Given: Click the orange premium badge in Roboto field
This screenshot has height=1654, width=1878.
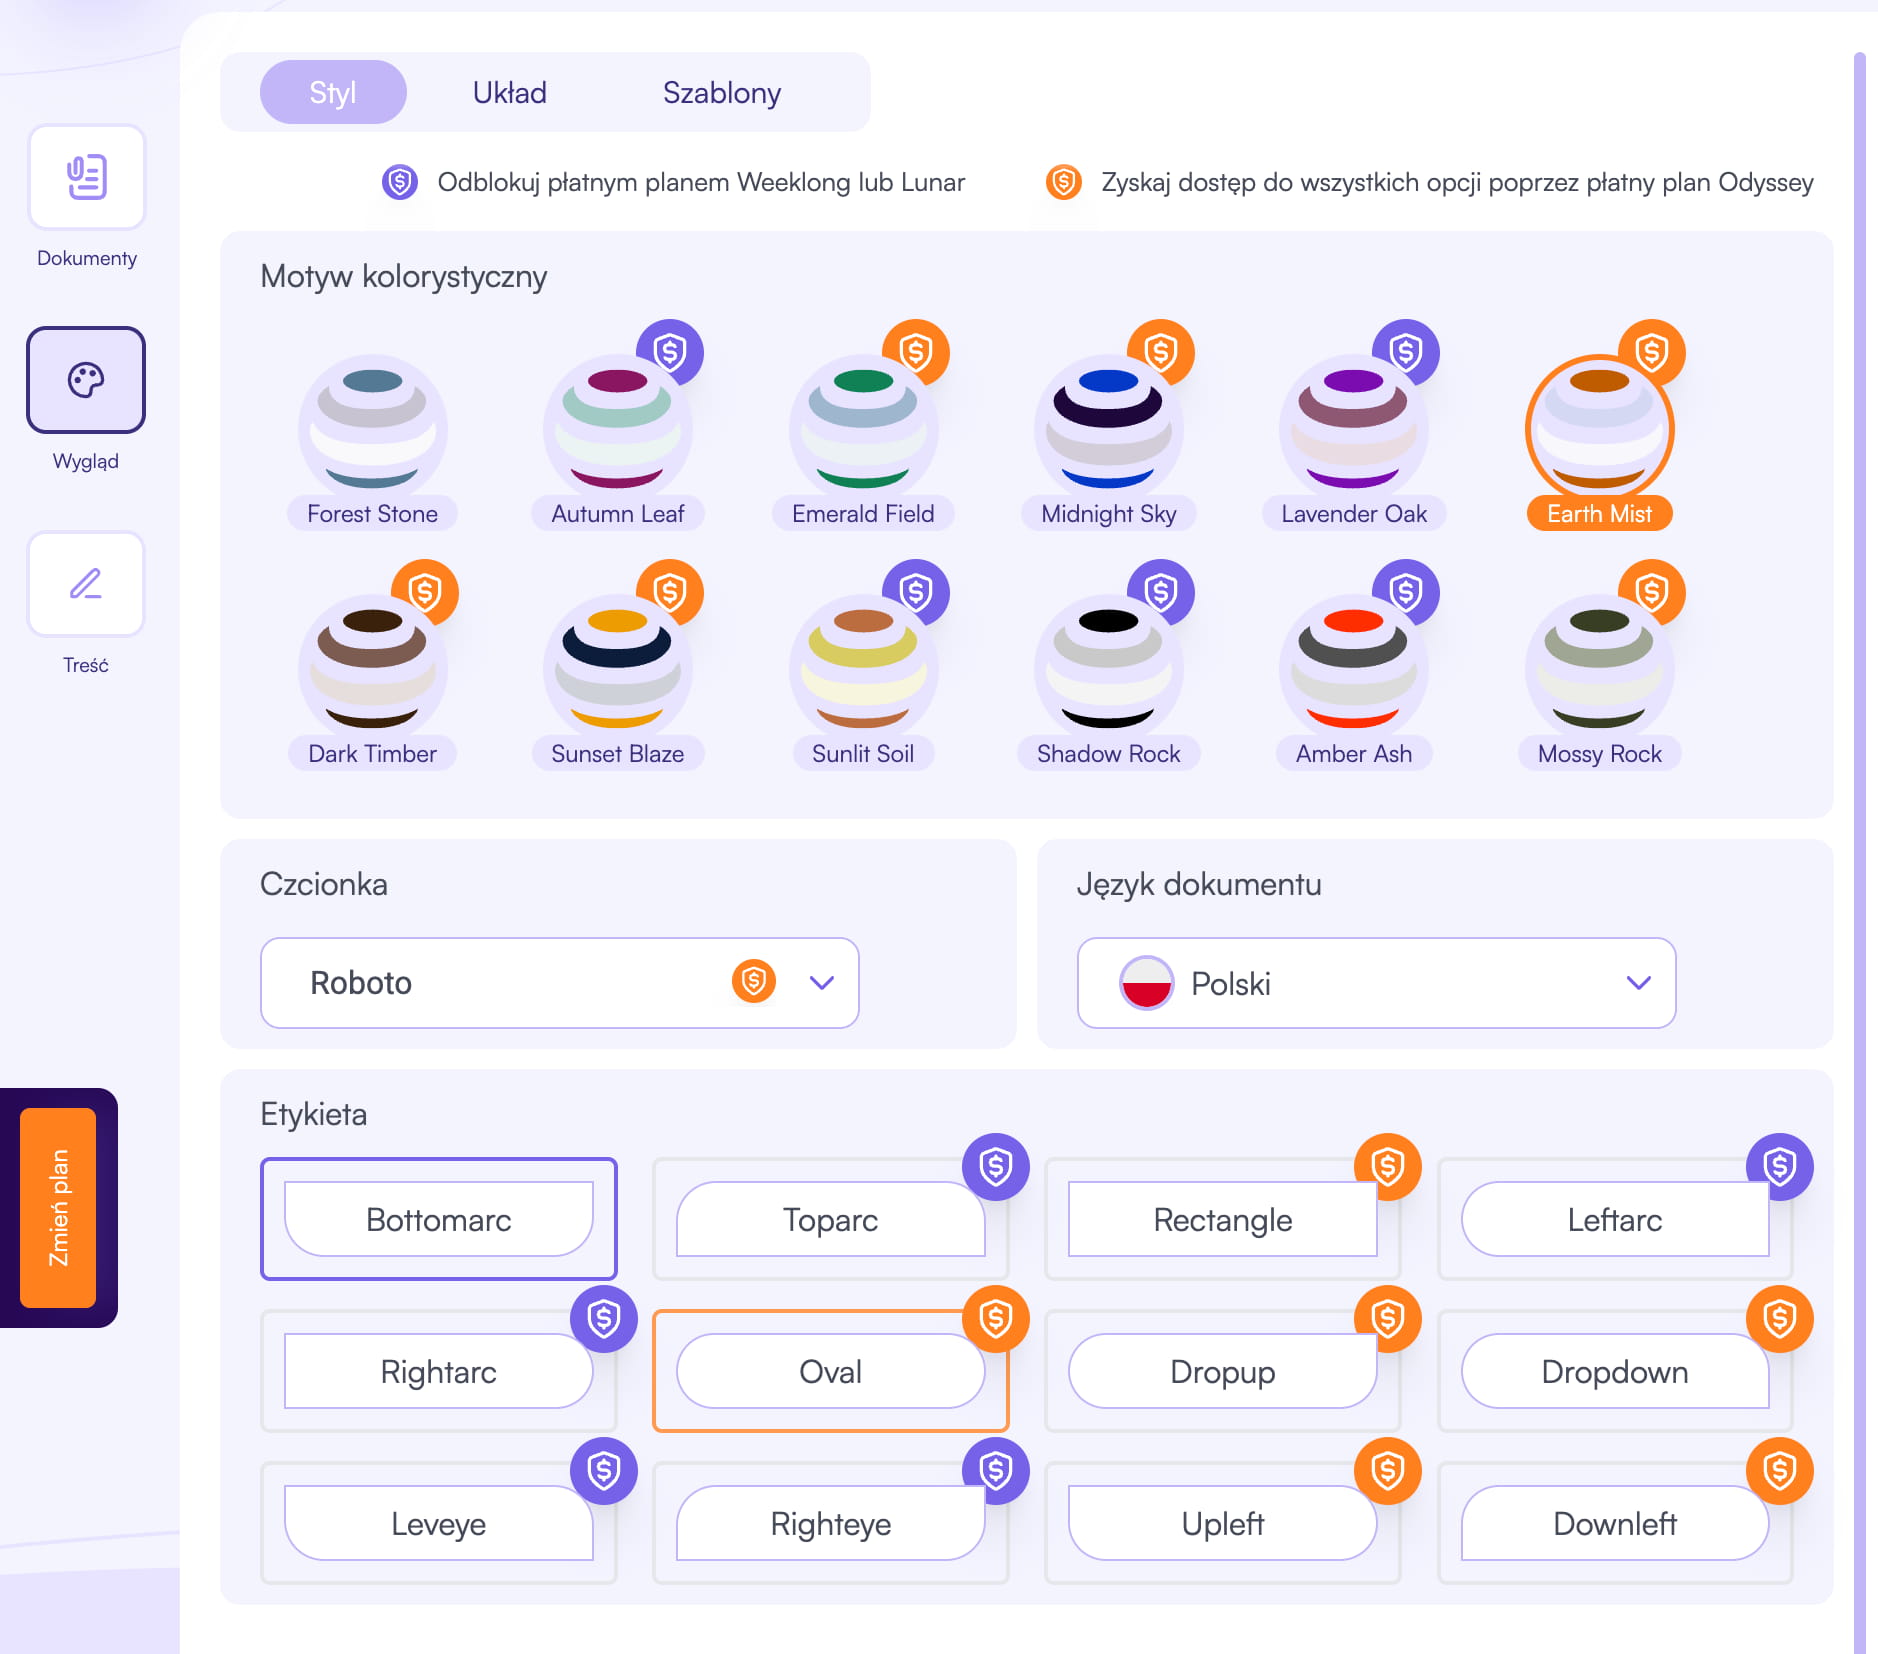Looking at the screenshot, I should (754, 982).
